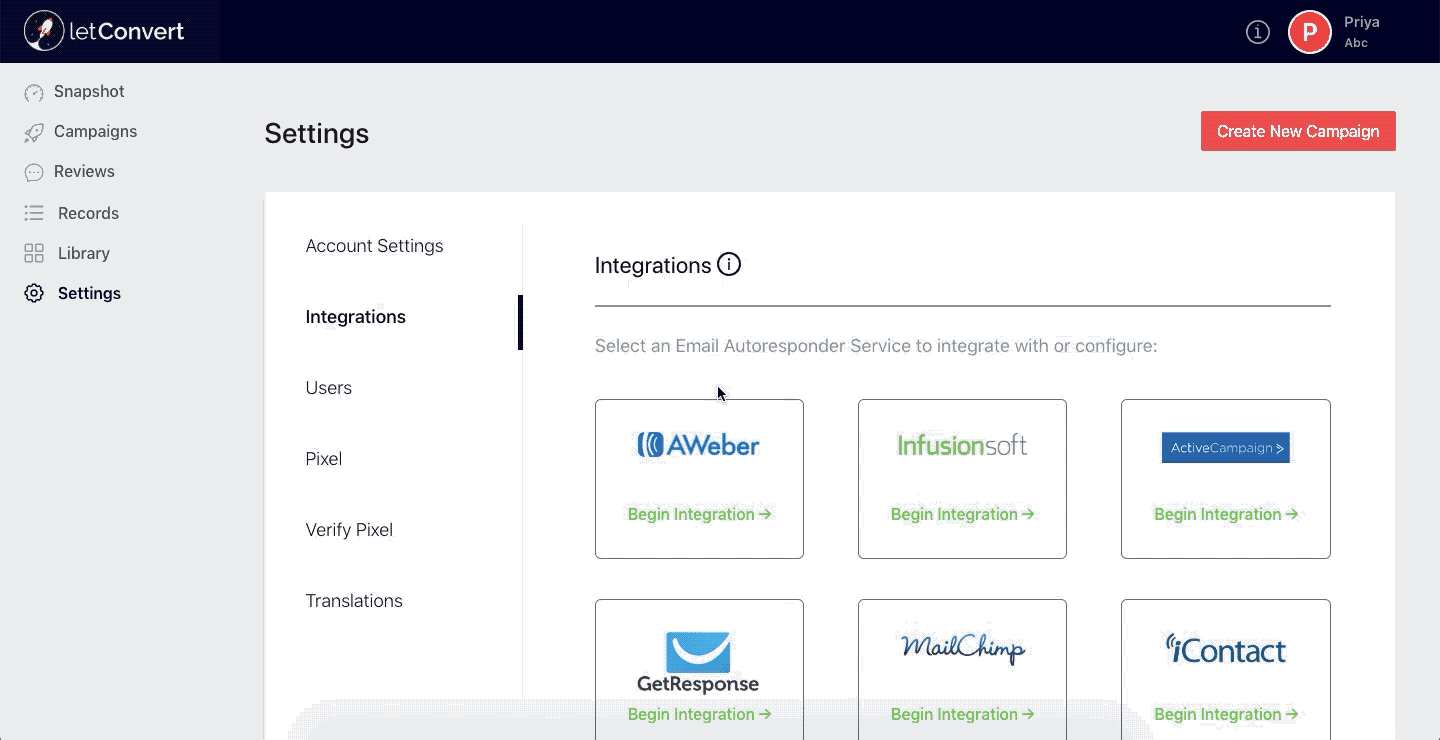Begin Integration for MailChimp

[962, 714]
